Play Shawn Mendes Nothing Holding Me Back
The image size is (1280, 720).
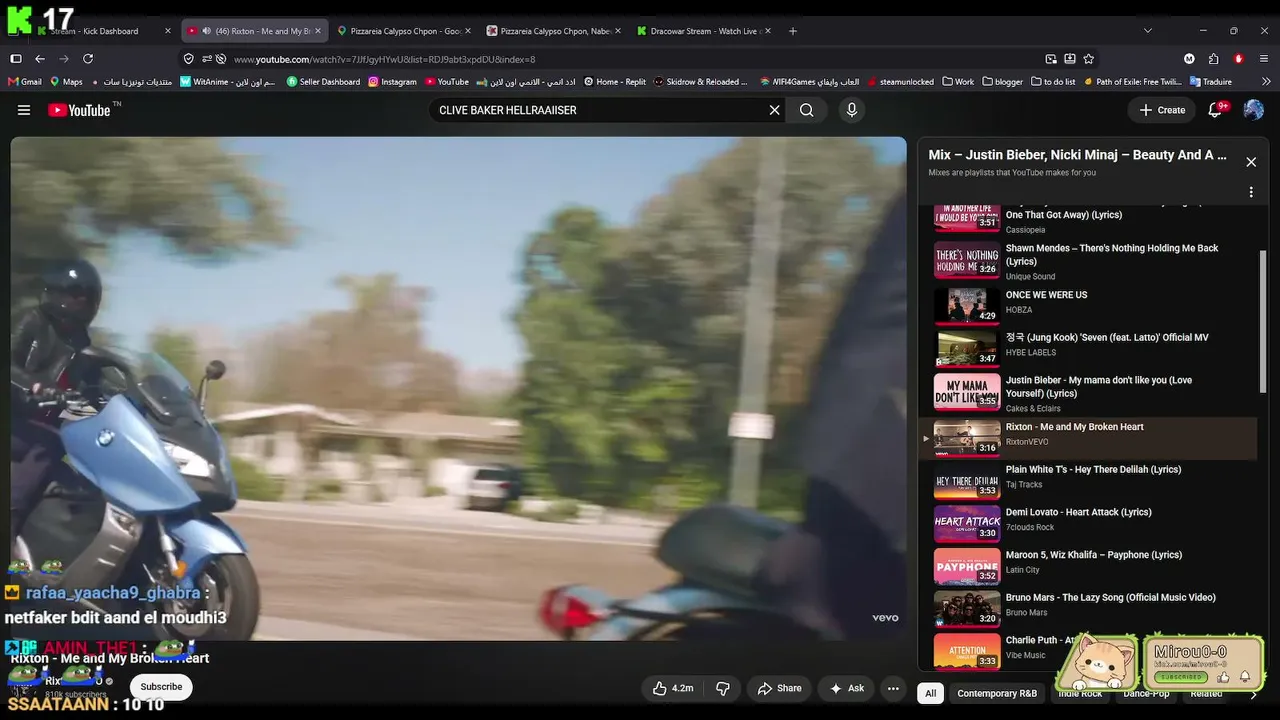coord(1088,261)
